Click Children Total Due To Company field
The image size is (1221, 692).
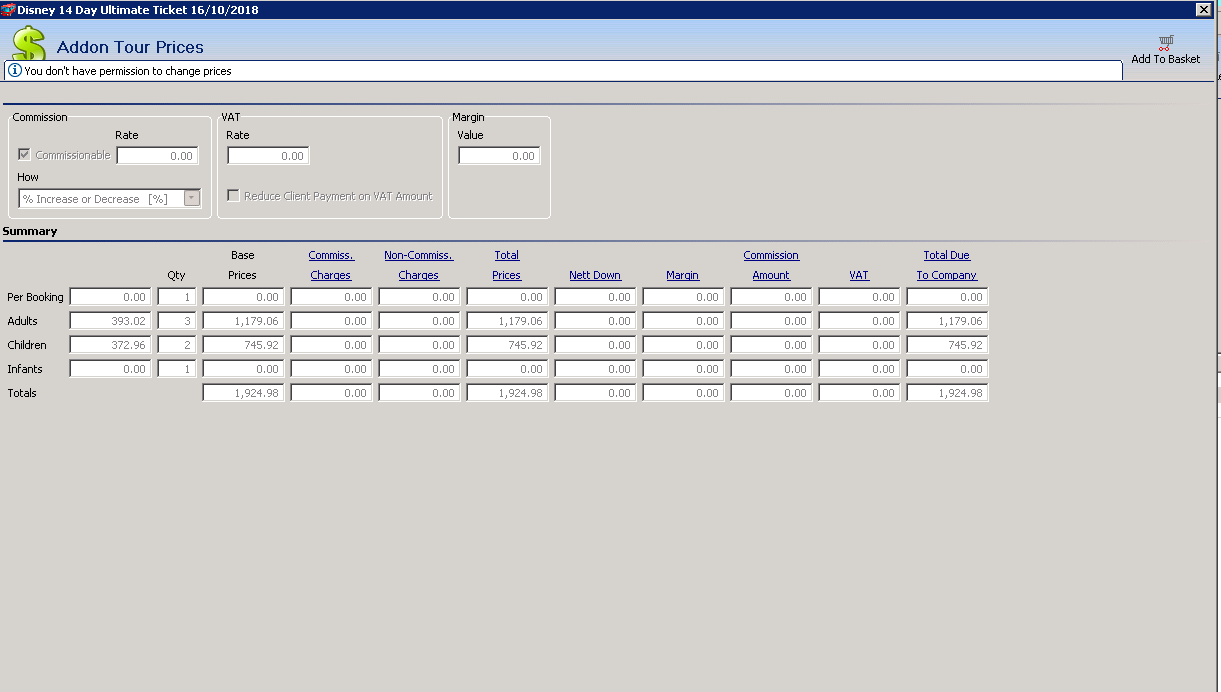947,345
